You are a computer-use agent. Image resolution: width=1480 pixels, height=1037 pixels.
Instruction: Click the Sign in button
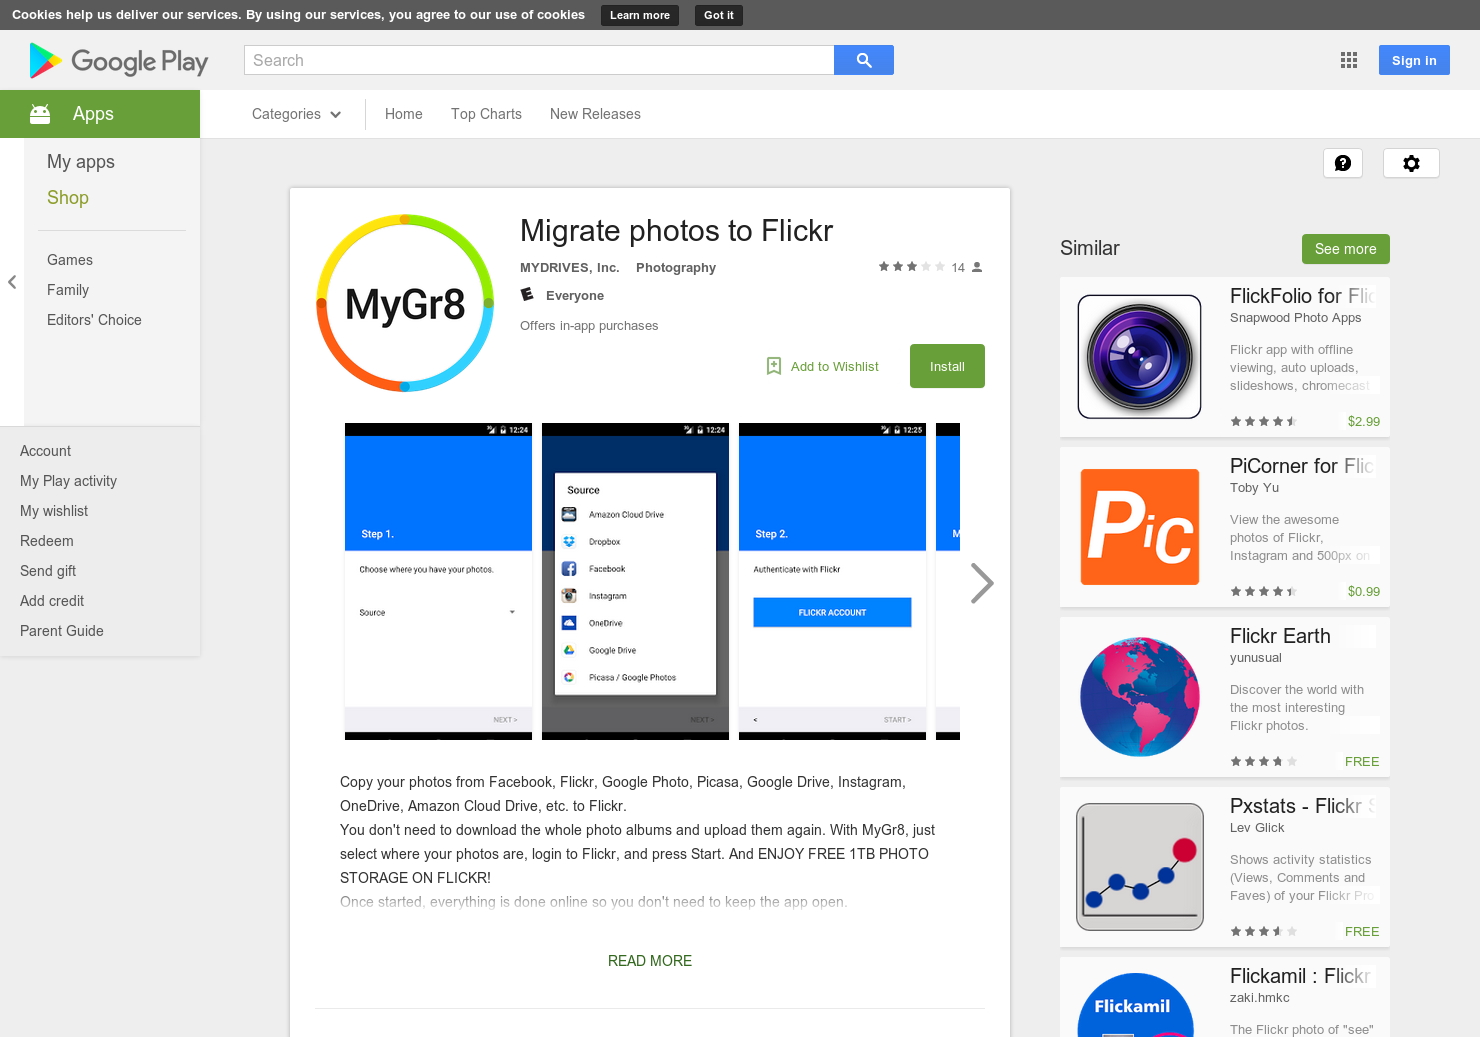[1414, 60]
